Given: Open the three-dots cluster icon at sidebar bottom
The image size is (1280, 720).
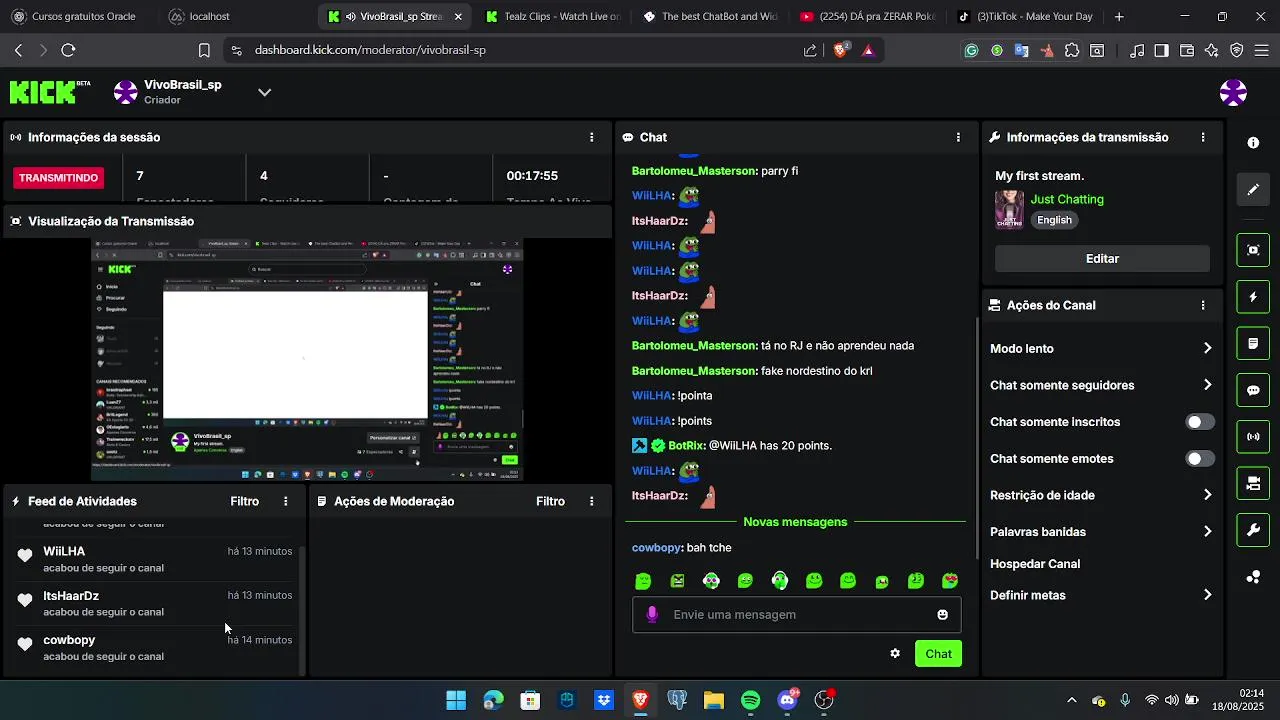Looking at the screenshot, I should 1253,577.
